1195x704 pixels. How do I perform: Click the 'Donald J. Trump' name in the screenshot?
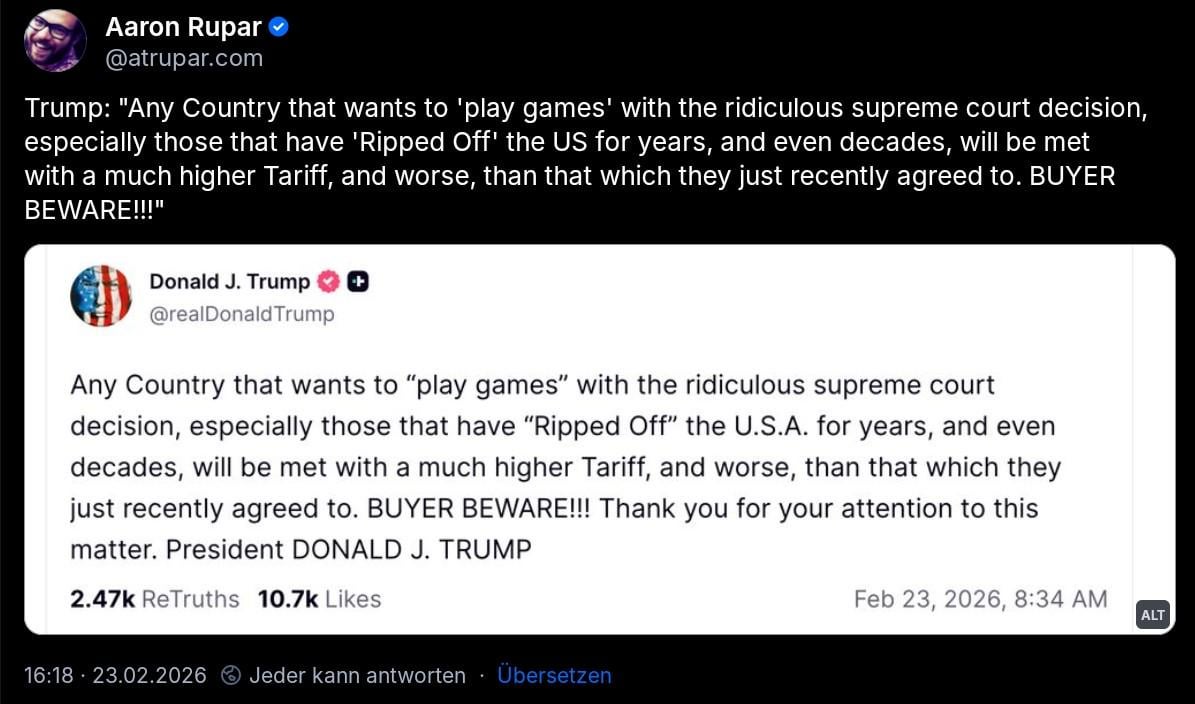point(229,282)
